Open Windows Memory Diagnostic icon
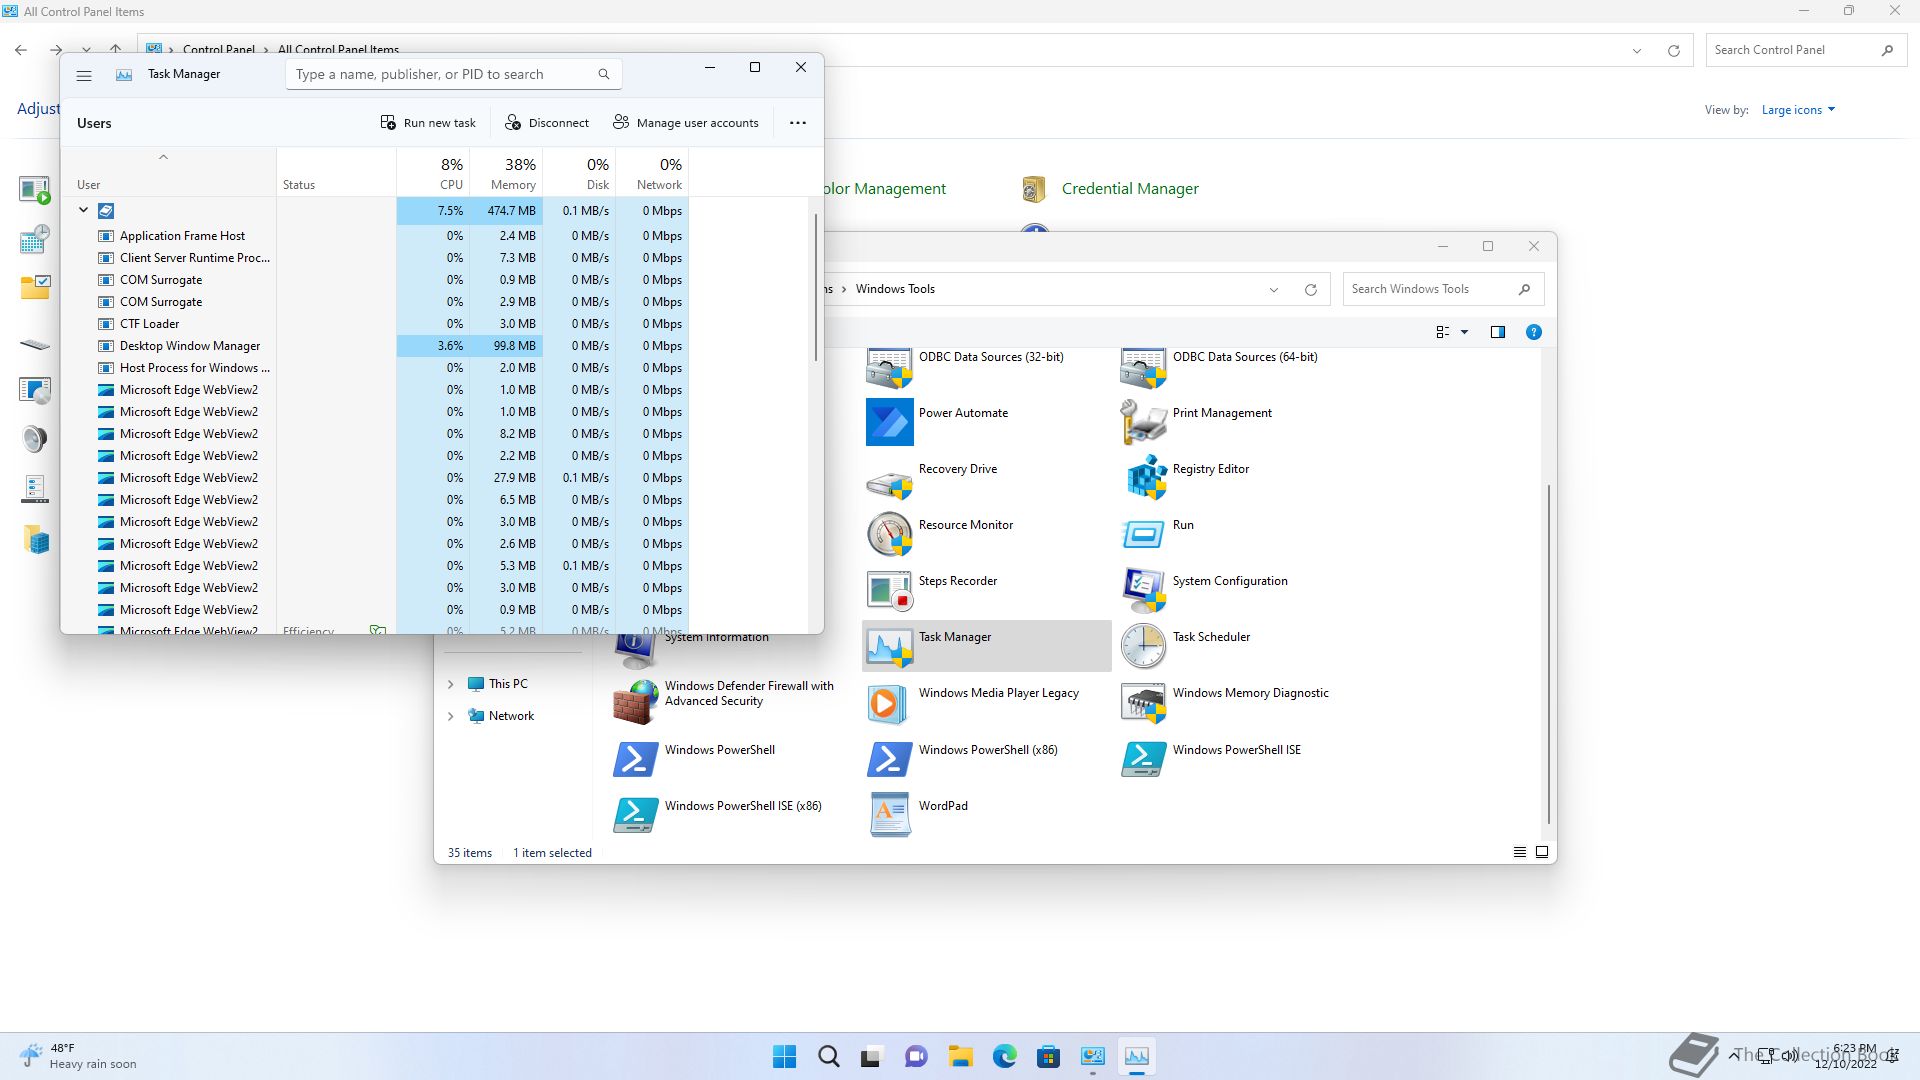 1143,702
